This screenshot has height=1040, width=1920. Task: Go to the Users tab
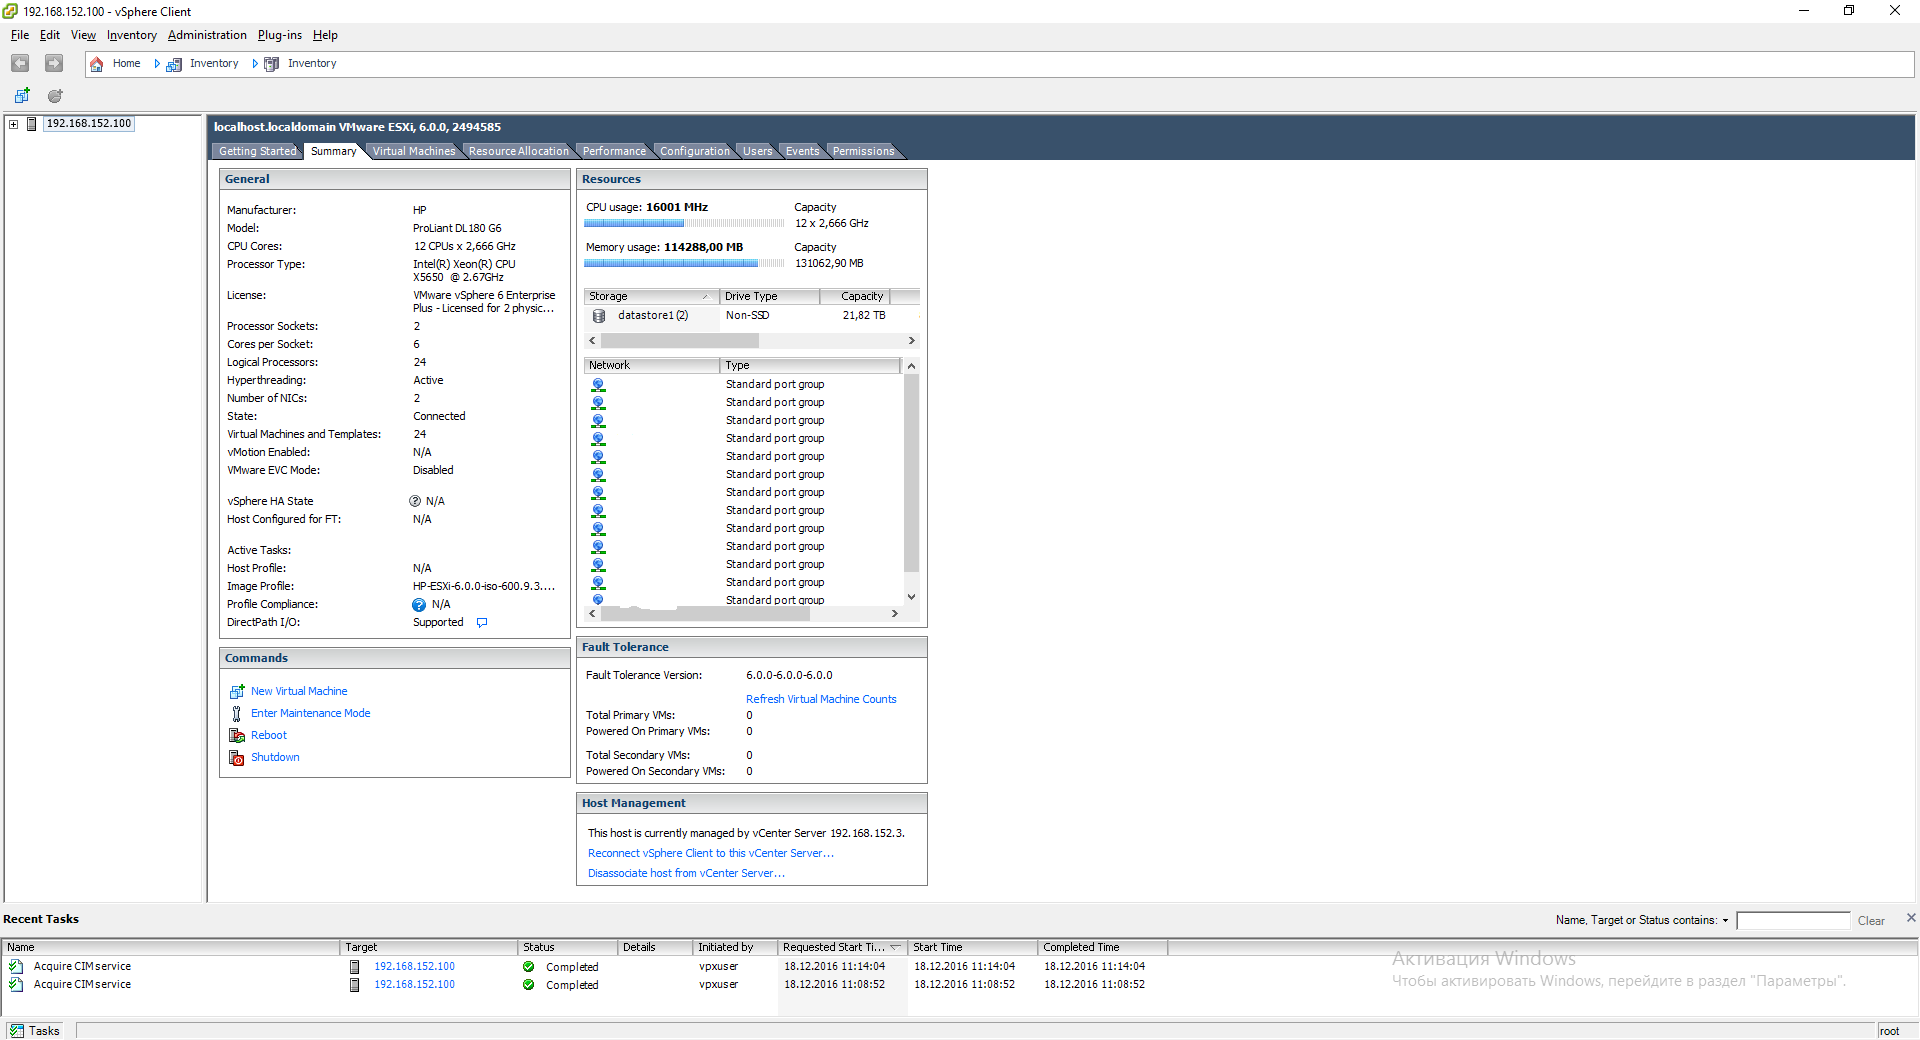(x=757, y=151)
